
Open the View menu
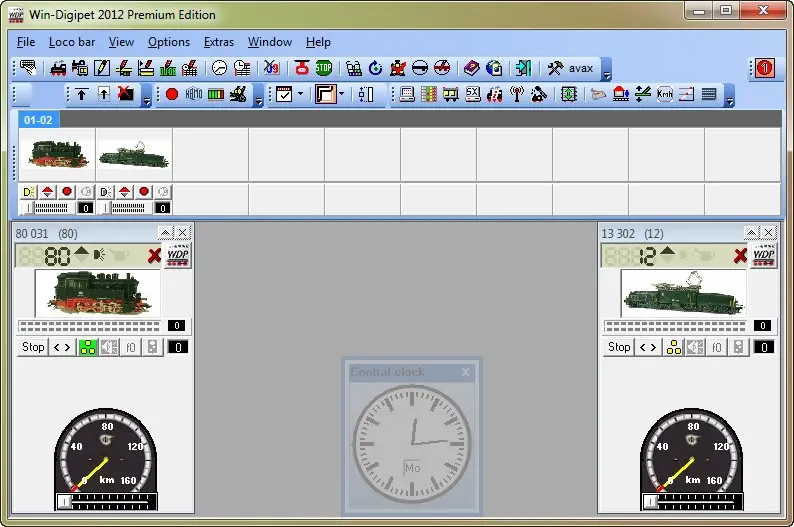(121, 42)
